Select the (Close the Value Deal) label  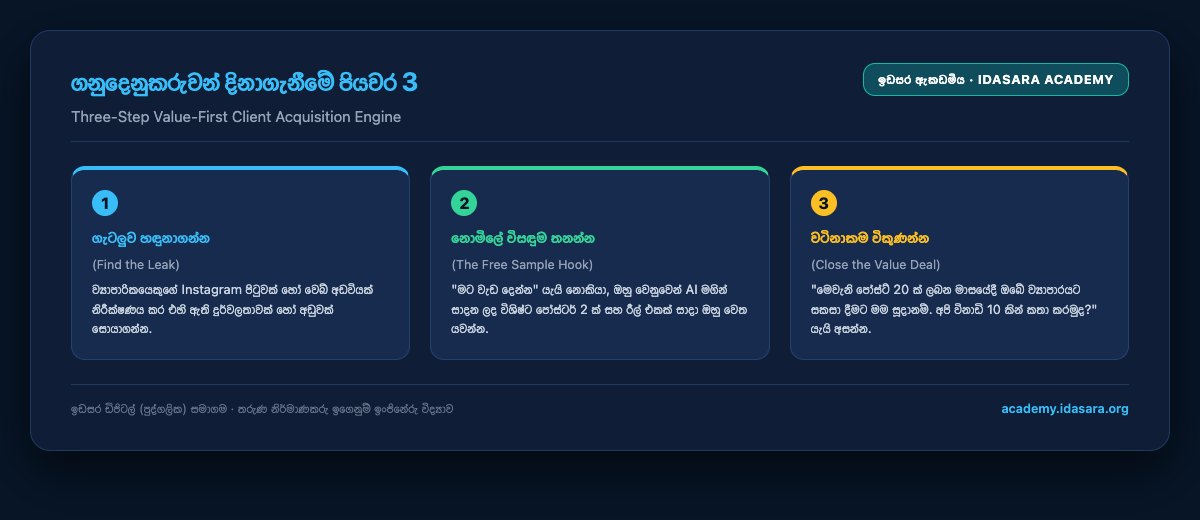click(x=877, y=265)
